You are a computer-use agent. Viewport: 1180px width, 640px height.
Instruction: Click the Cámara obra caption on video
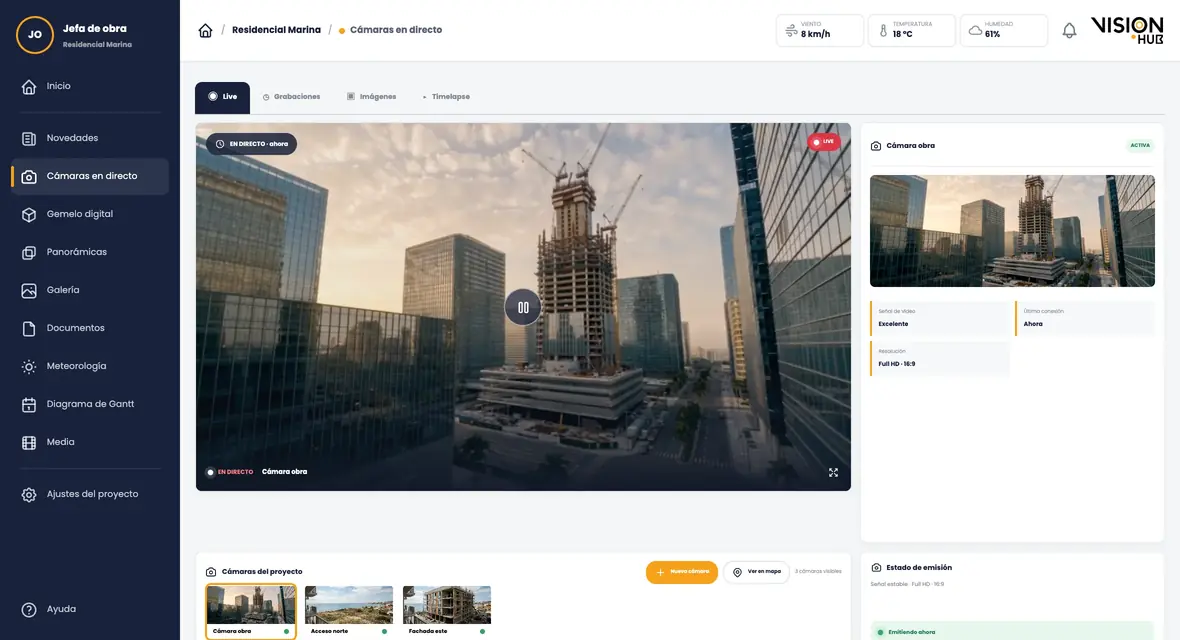(284, 472)
